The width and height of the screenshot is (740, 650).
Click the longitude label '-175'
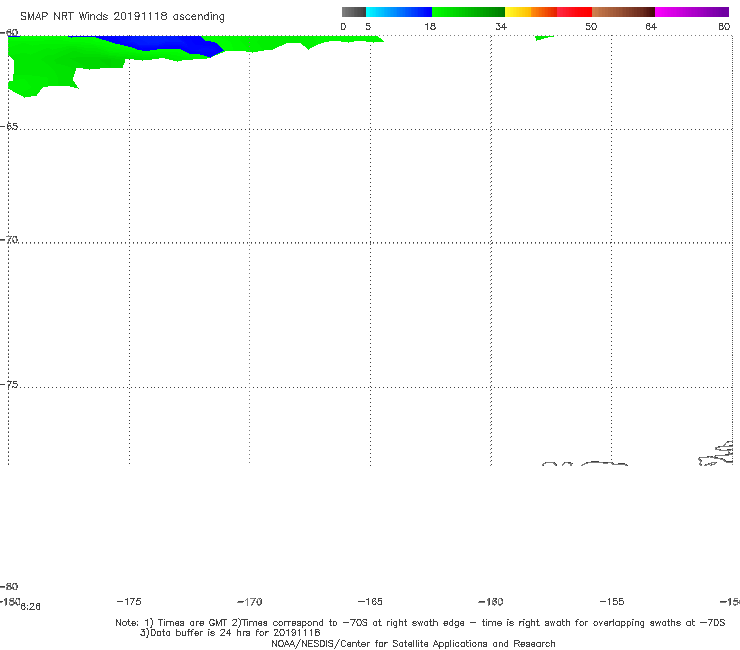click(129, 601)
